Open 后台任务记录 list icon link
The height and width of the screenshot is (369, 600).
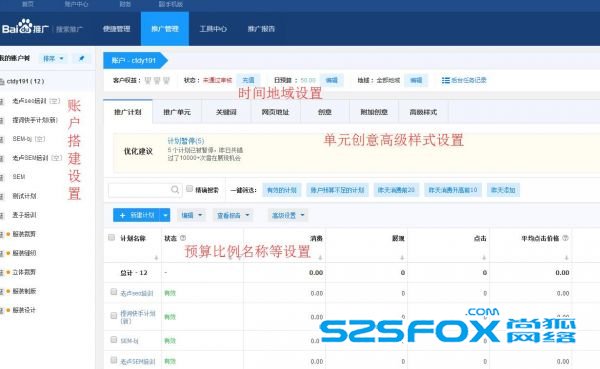click(464, 80)
